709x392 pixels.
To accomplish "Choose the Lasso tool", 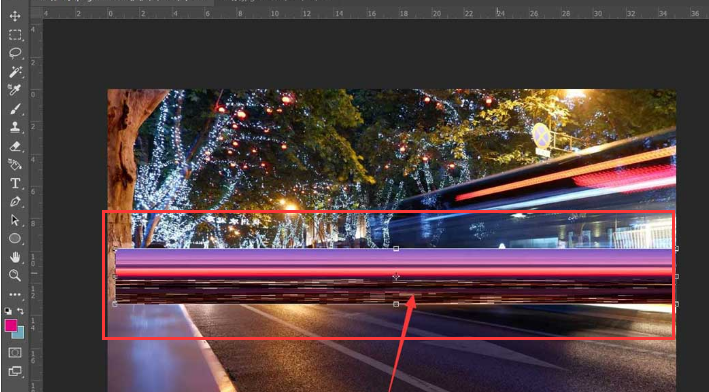I will point(15,53).
